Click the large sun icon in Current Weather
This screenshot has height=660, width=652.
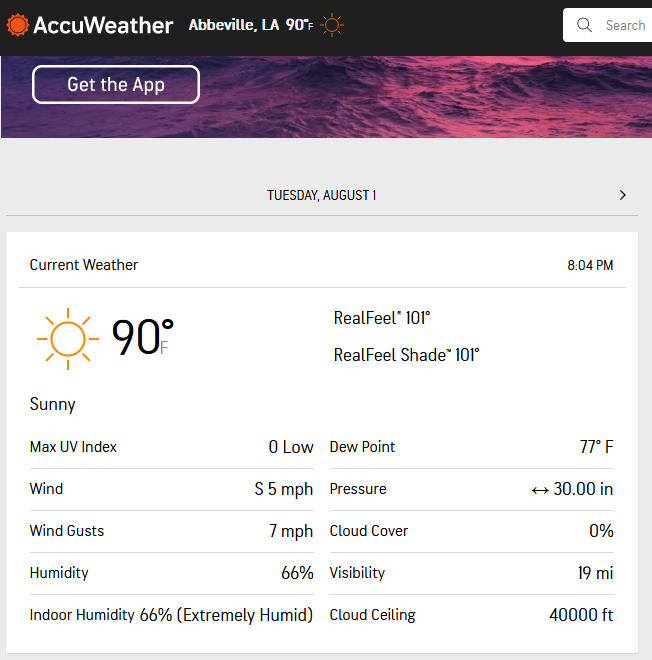pos(68,339)
